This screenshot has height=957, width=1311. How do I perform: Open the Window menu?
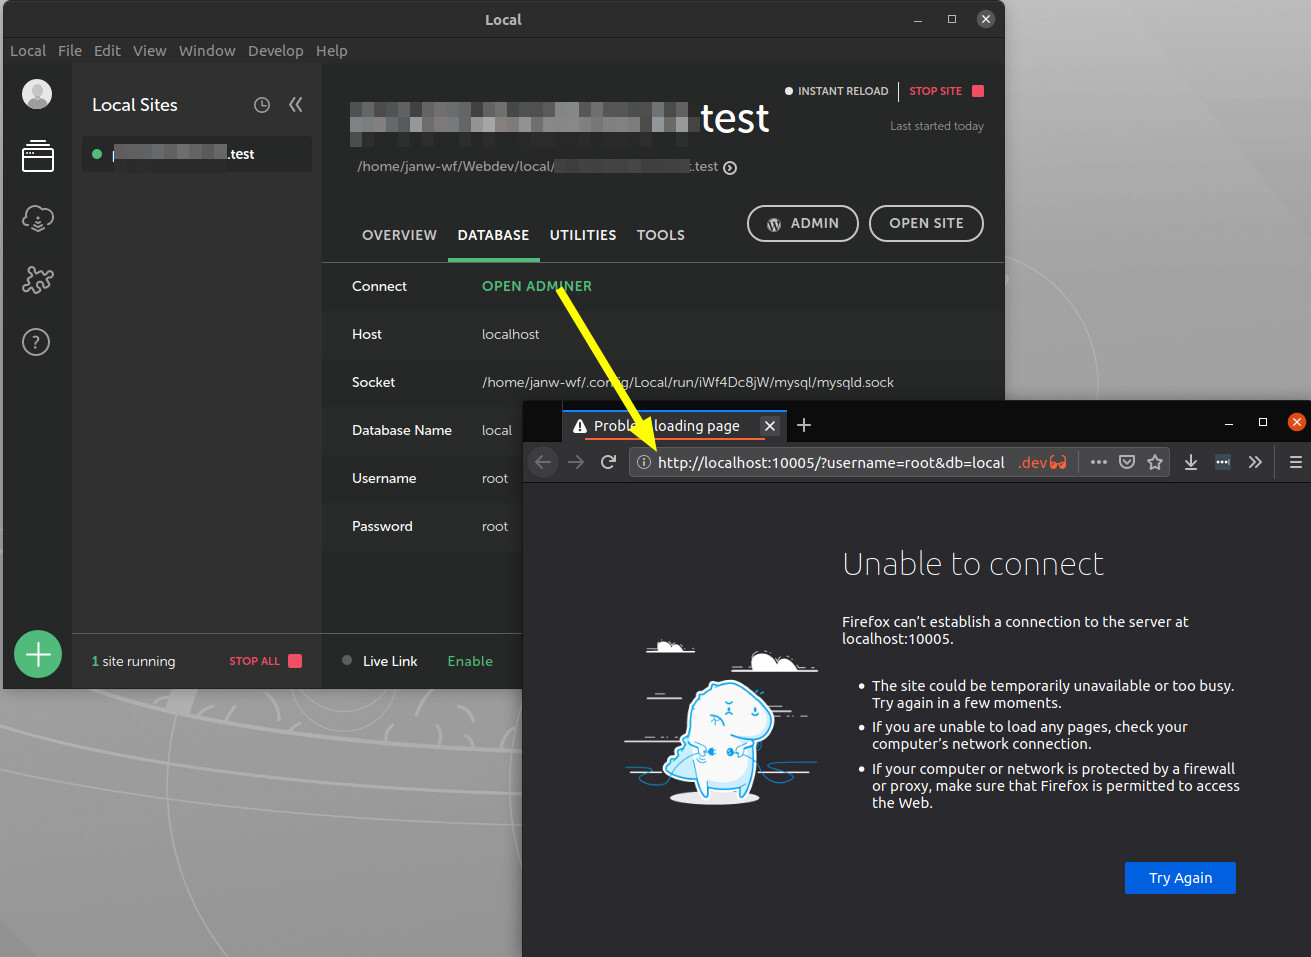pos(207,51)
